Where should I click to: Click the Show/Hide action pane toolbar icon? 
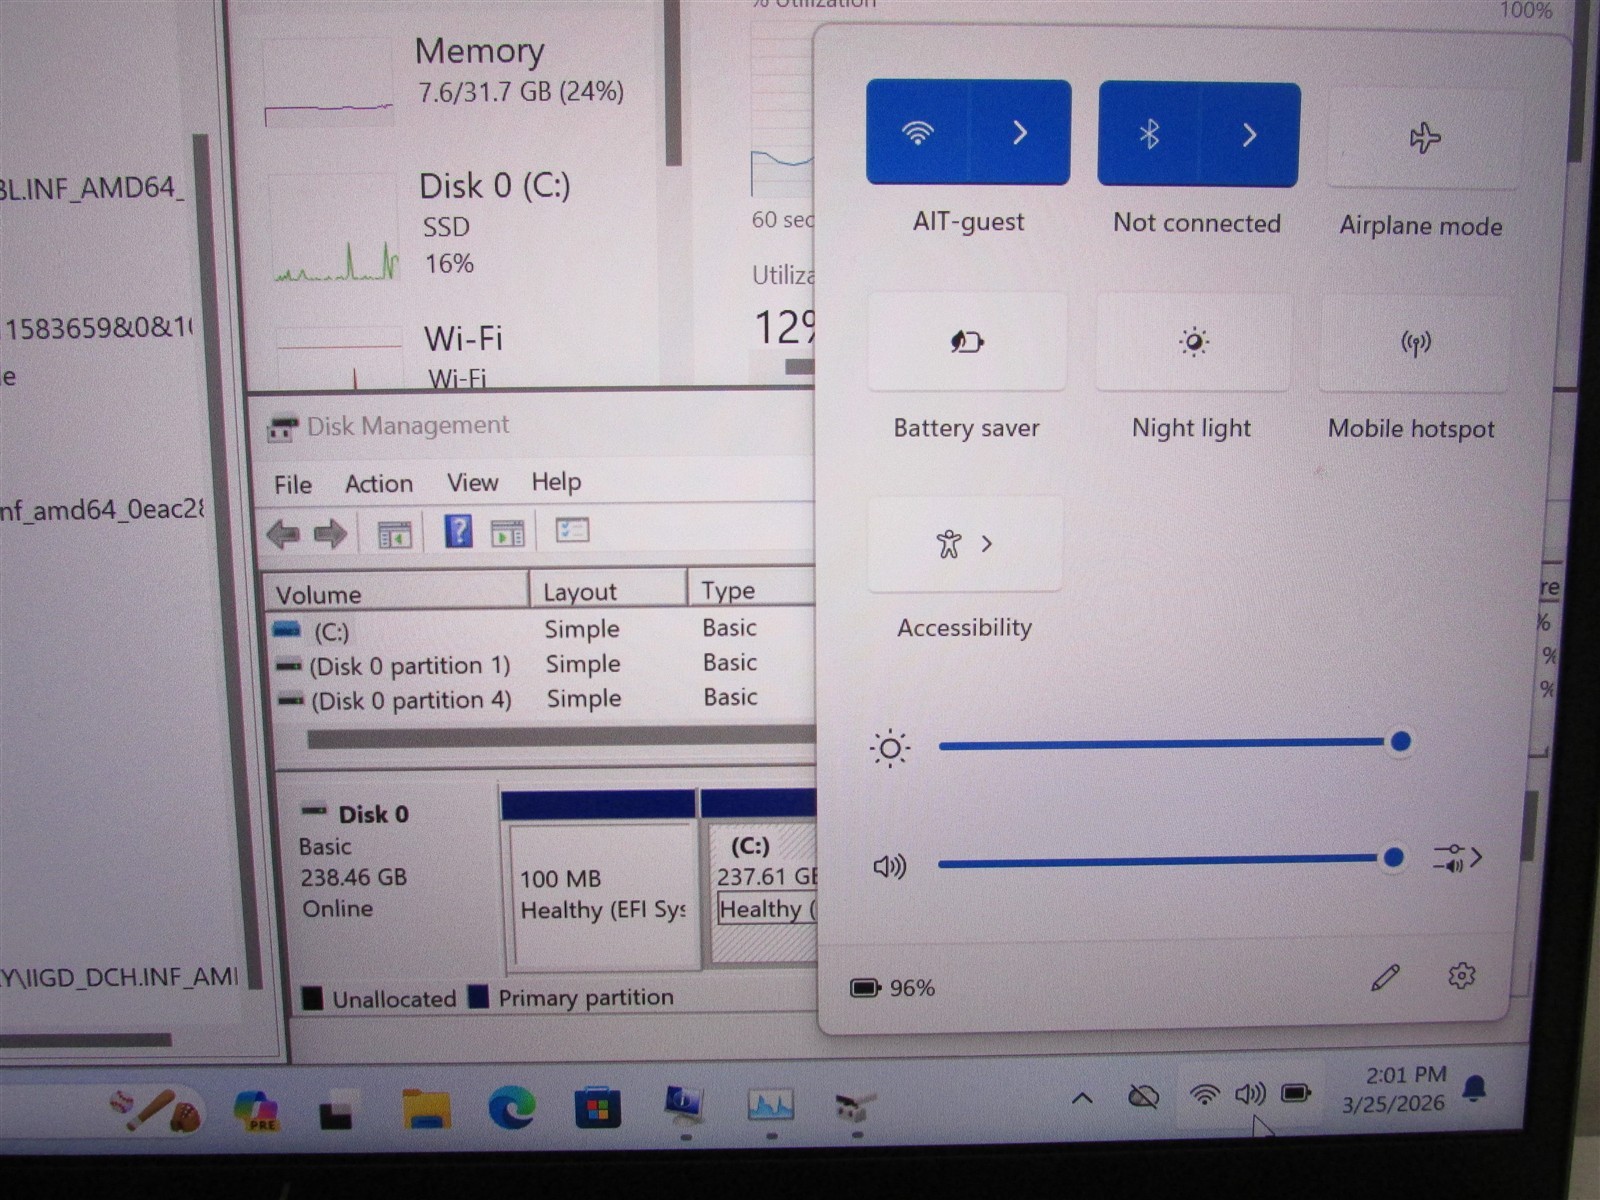point(508,533)
